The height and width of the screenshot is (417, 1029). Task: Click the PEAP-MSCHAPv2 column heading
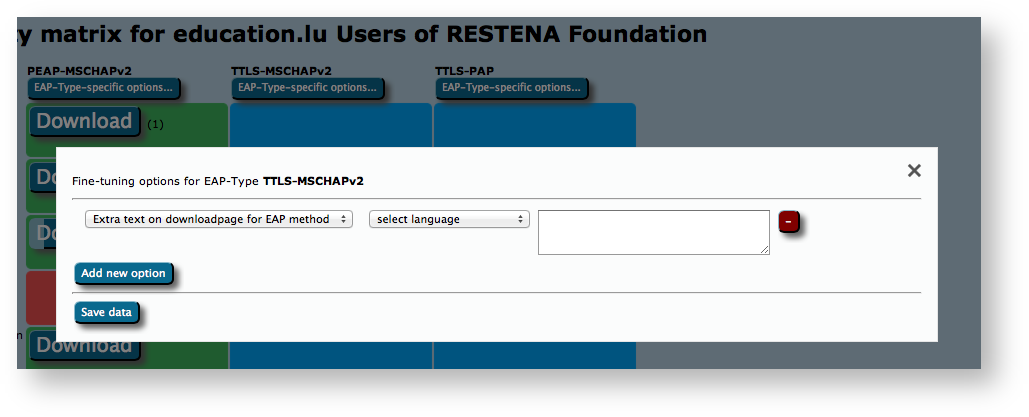point(82,71)
